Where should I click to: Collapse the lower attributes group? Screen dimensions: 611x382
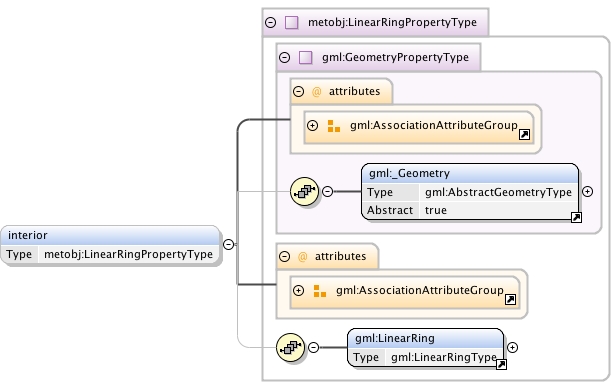(x=284, y=256)
